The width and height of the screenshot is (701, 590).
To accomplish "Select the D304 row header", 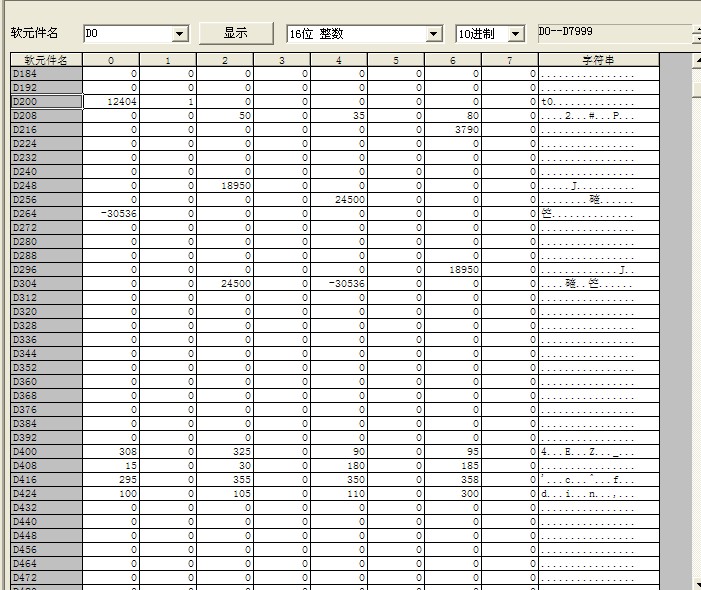I will [x=45, y=284].
